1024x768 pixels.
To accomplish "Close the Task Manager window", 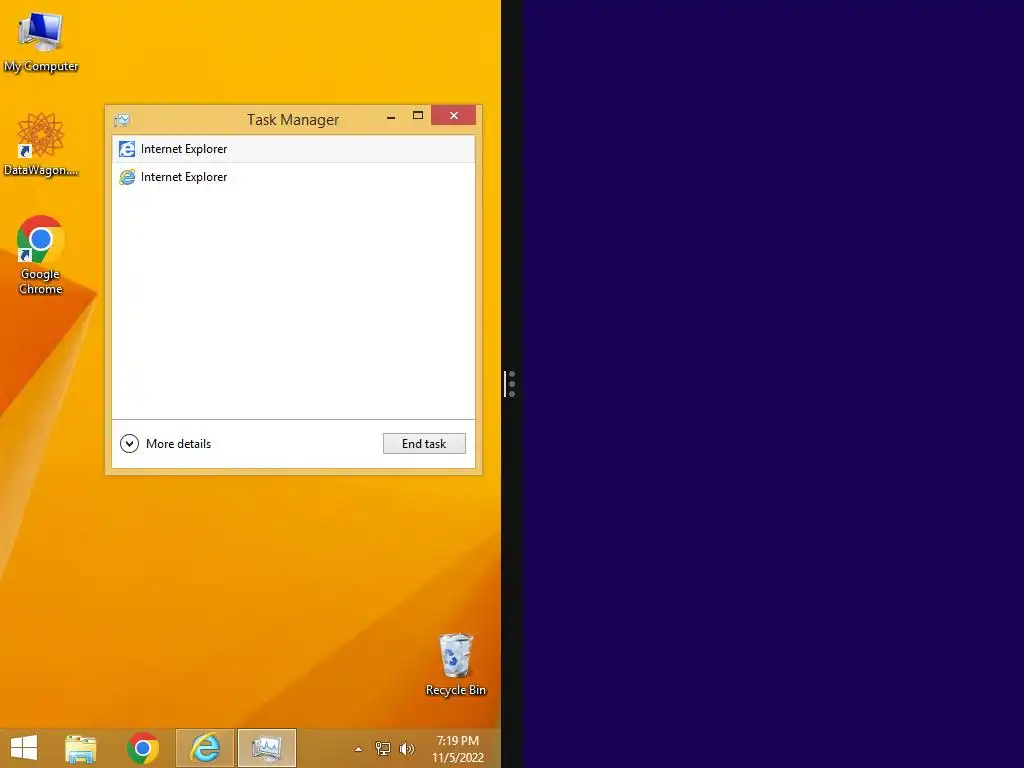I will tap(453, 116).
